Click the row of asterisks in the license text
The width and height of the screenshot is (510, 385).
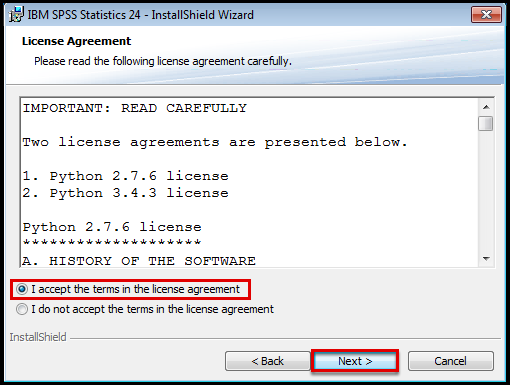[x=112, y=242]
